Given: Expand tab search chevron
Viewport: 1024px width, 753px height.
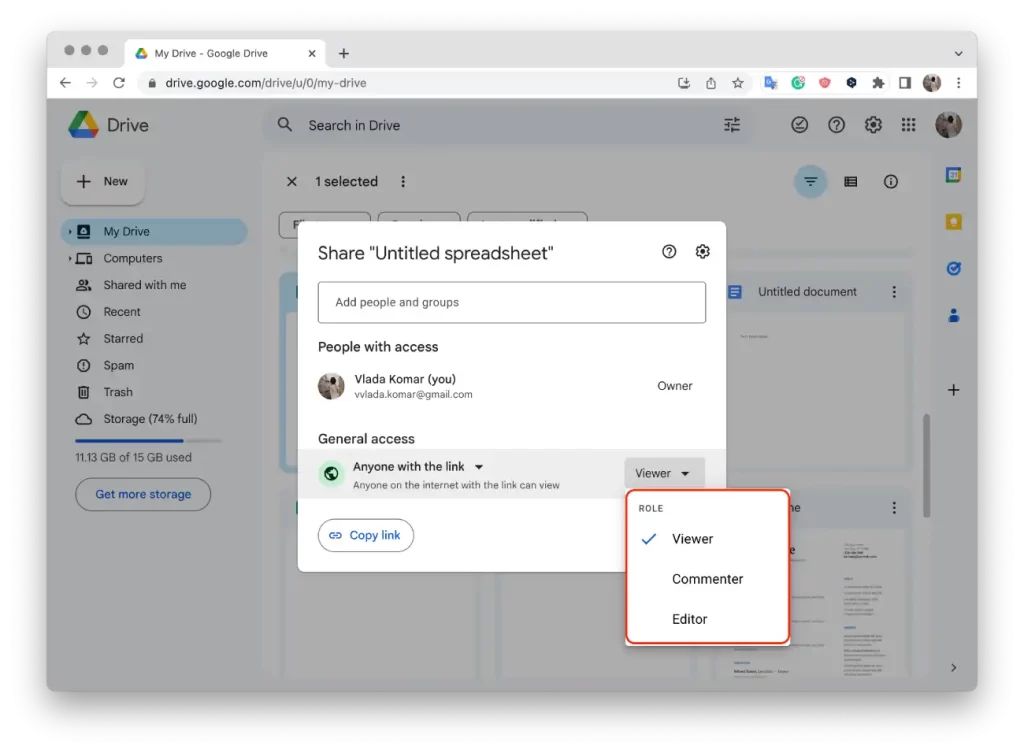Looking at the screenshot, I should click(958, 54).
